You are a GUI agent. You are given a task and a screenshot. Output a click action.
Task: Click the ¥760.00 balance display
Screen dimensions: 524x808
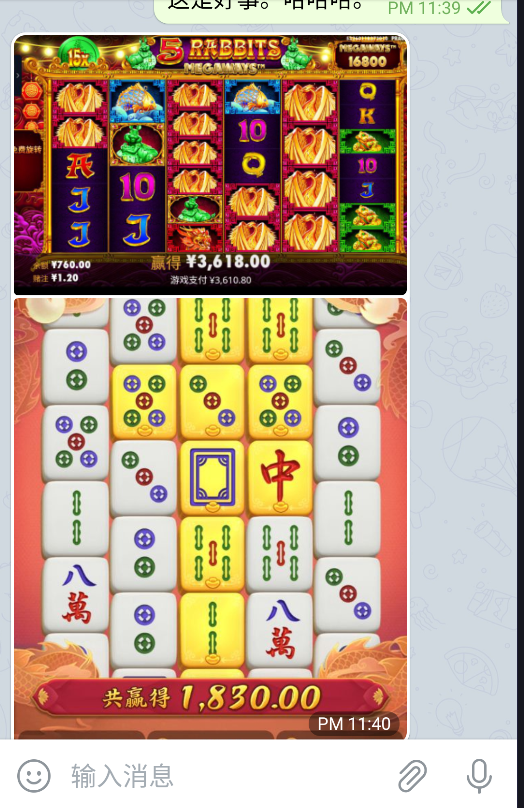(71, 265)
